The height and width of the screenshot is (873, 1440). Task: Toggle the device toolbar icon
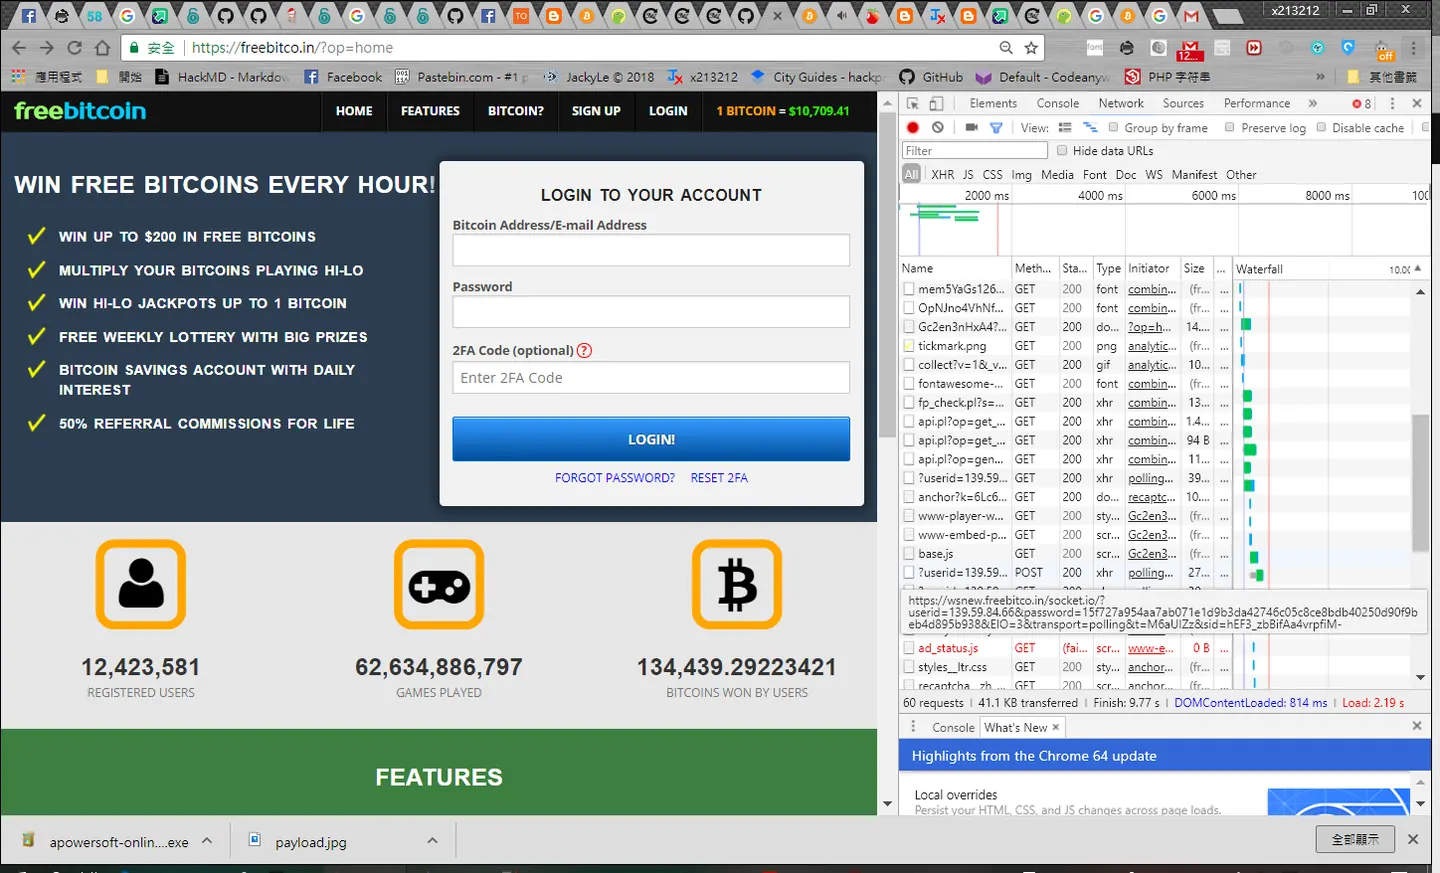(x=937, y=103)
